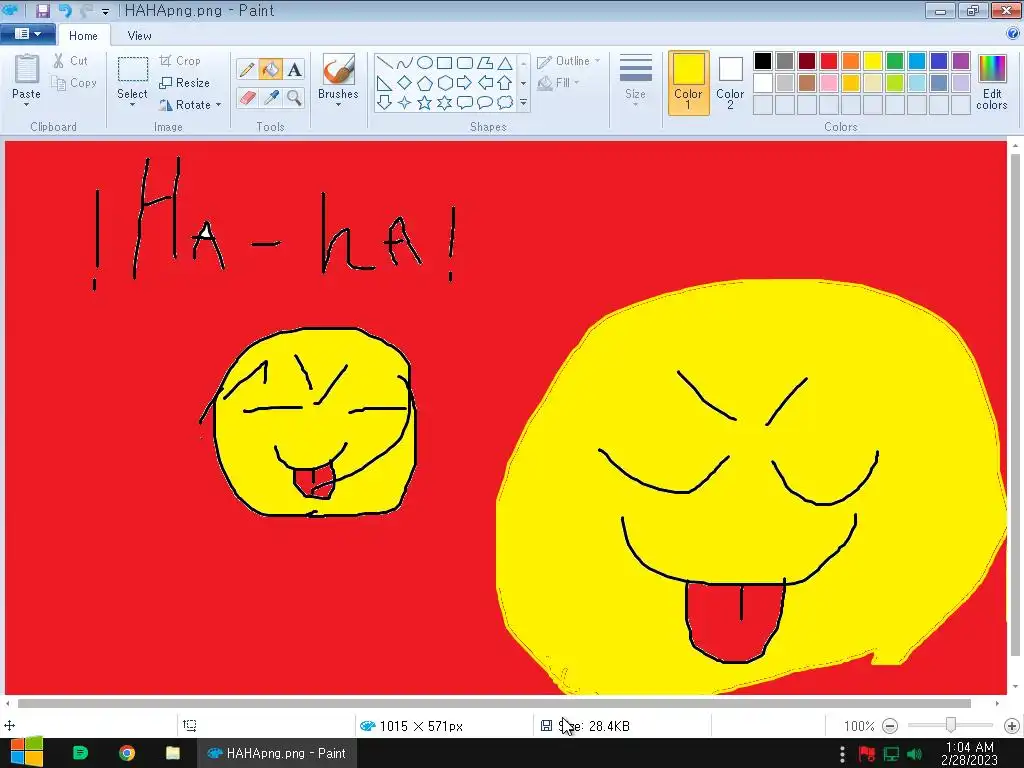
Task: Select the Color picker eyedropper tool
Action: (x=270, y=97)
